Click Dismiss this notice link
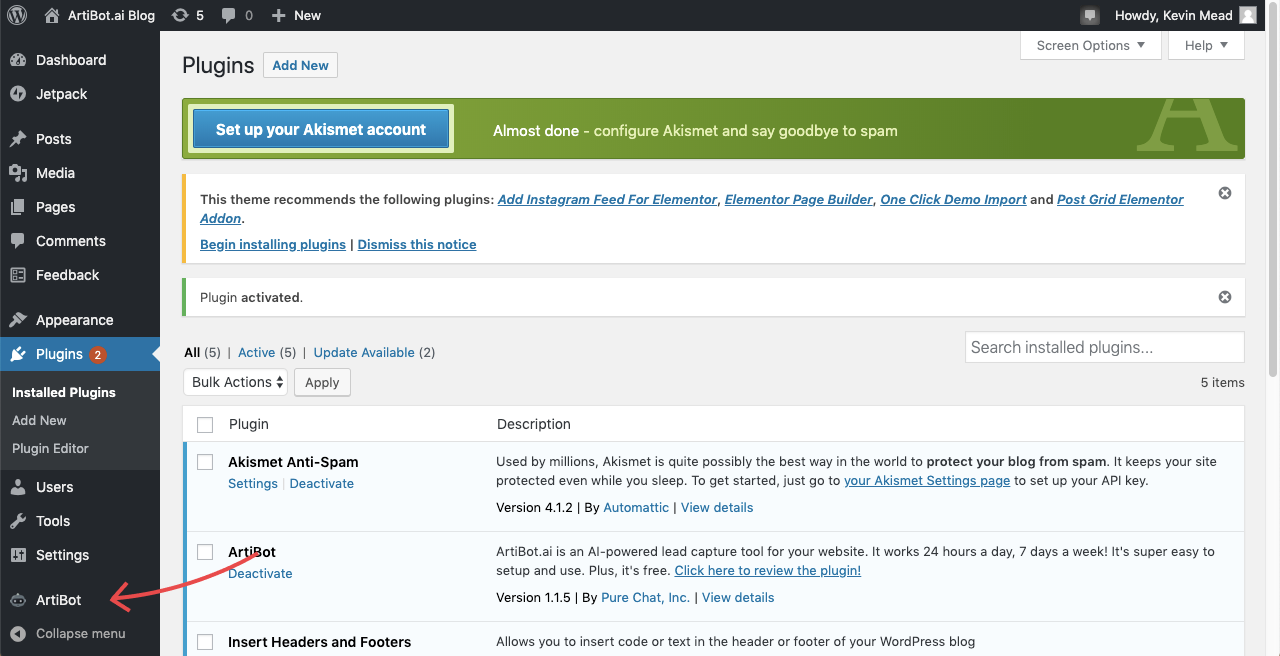Viewport: 1280px width, 656px height. [x=417, y=244]
